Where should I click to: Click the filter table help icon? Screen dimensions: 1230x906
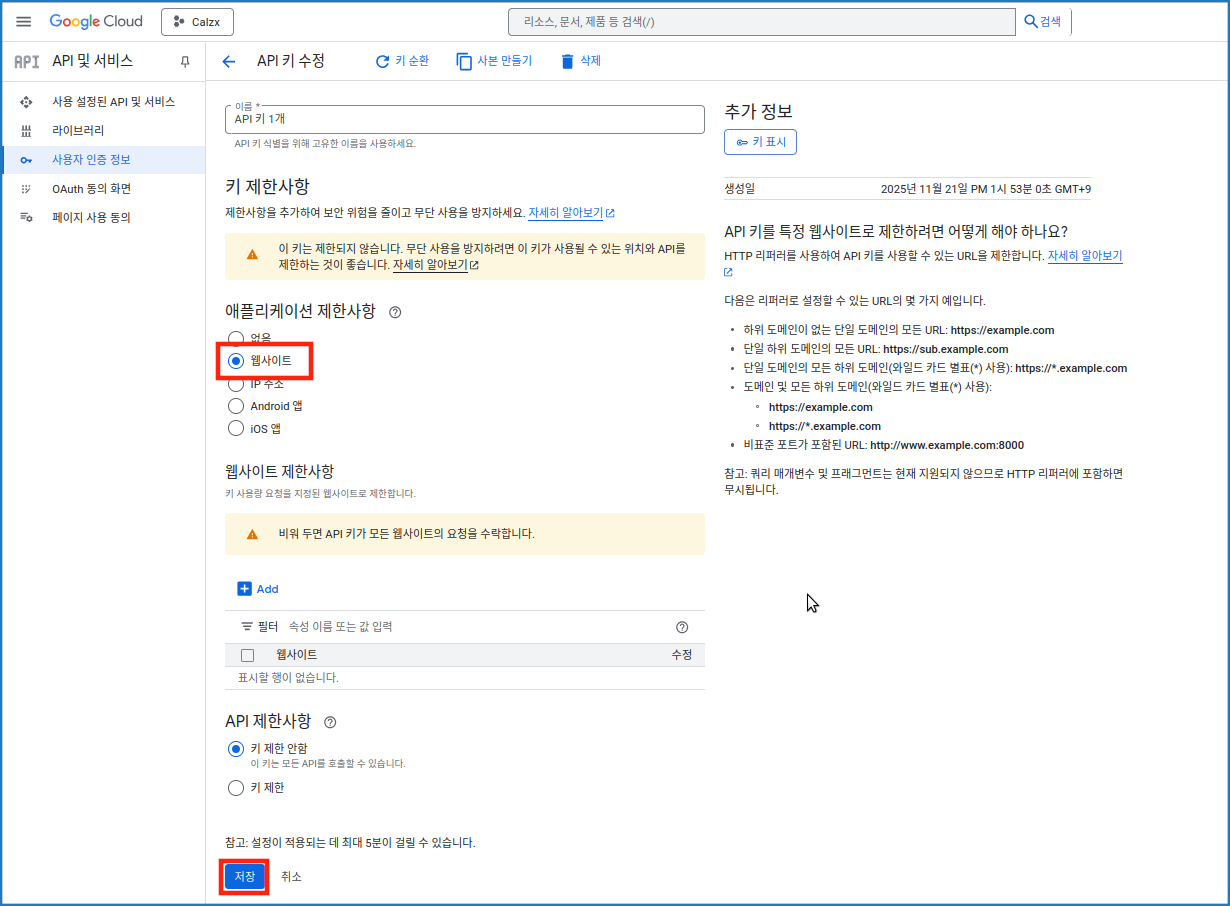pos(682,627)
